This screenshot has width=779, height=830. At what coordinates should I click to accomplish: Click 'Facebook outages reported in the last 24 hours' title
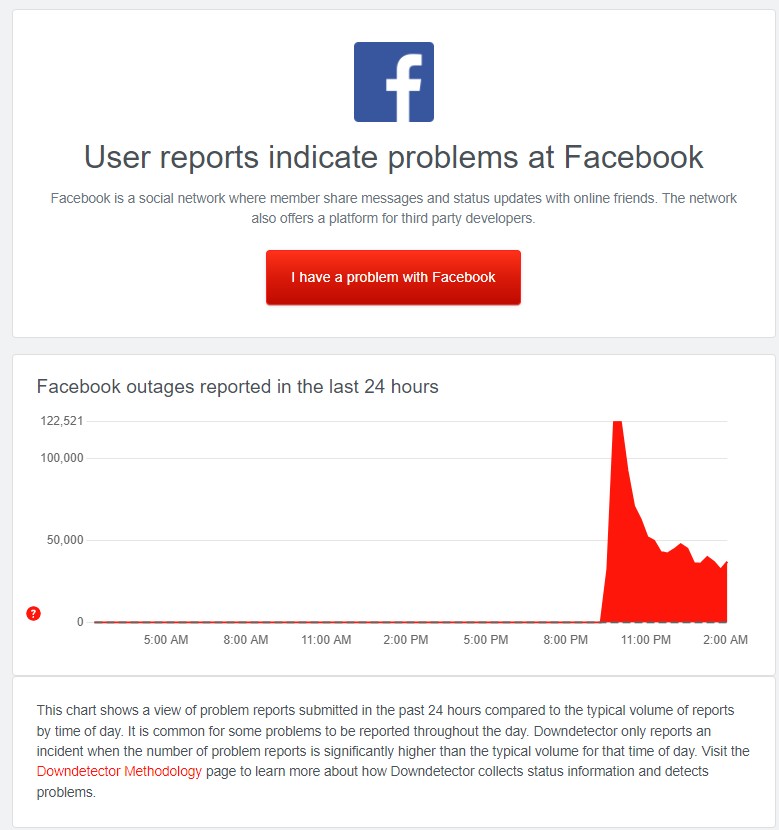click(238, 386)
